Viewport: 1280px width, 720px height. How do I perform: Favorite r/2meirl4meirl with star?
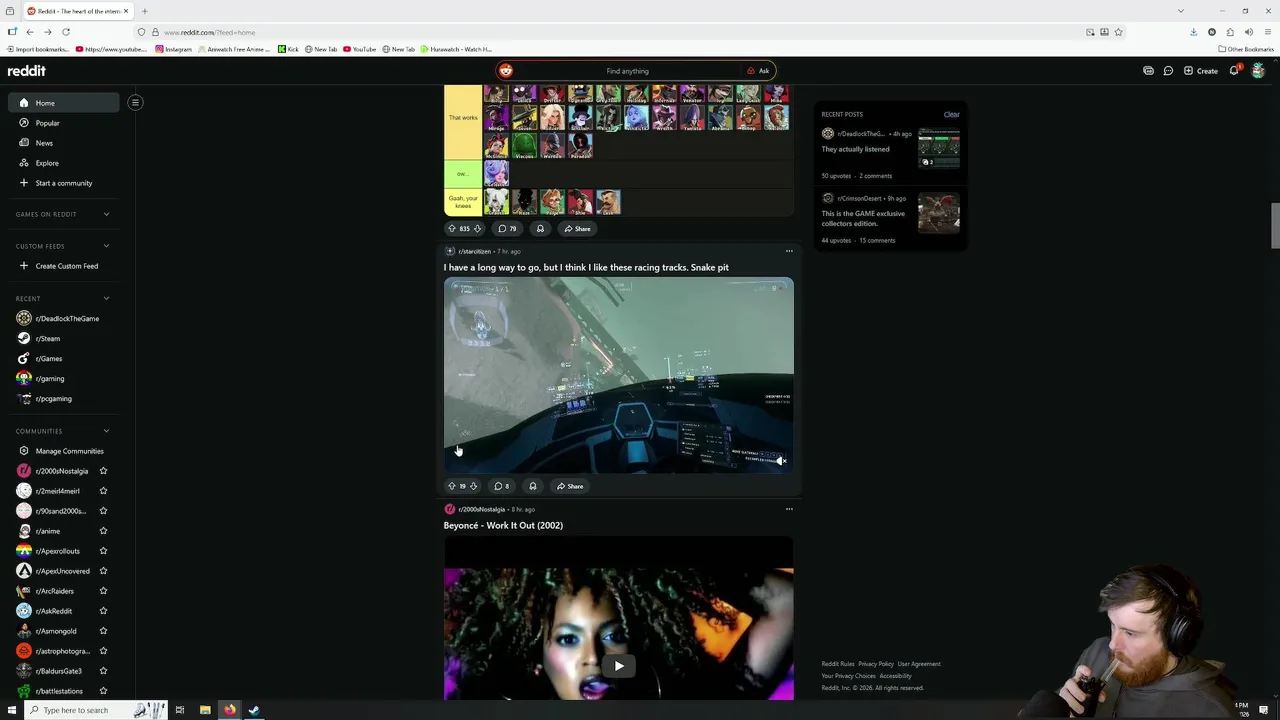tap(103, 491)
